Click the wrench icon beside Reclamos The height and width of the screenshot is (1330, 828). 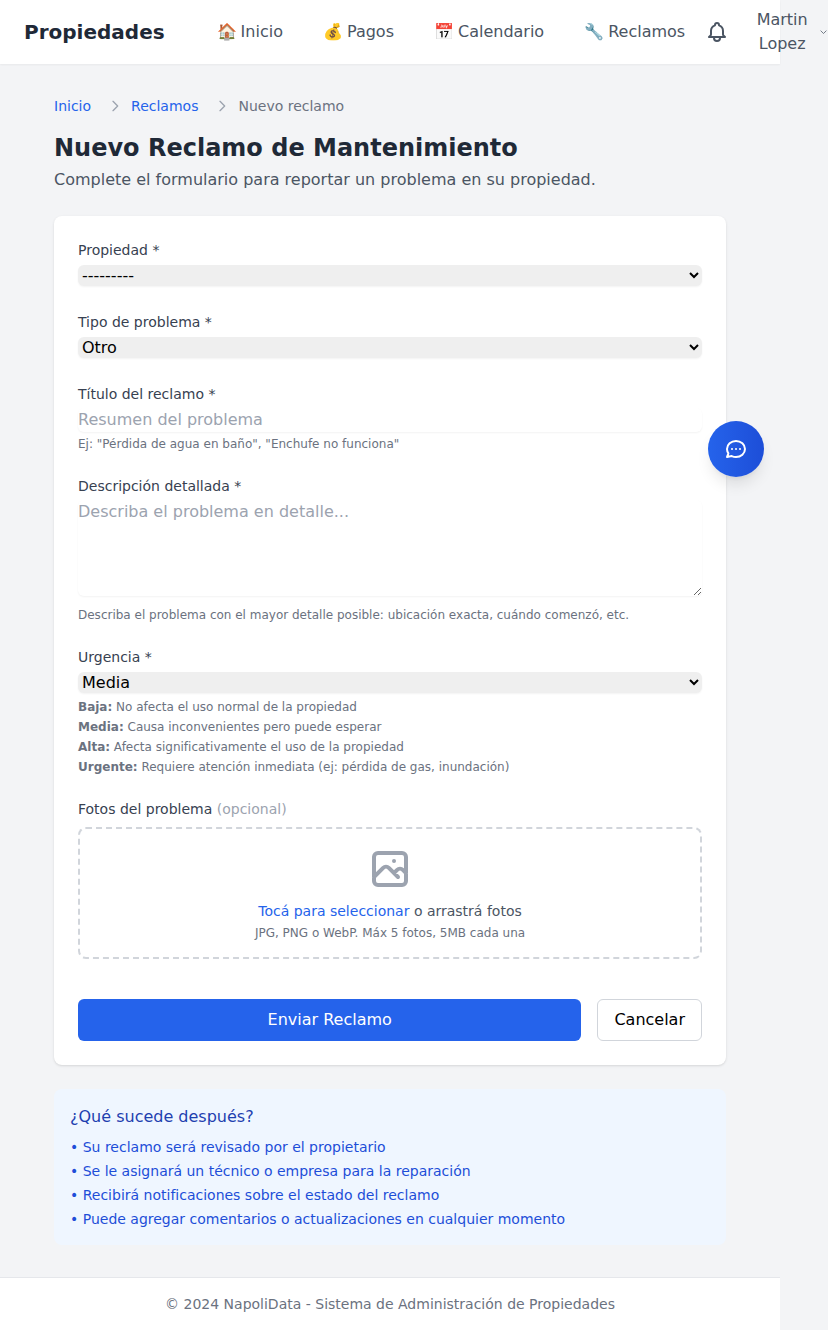(594, 32)
